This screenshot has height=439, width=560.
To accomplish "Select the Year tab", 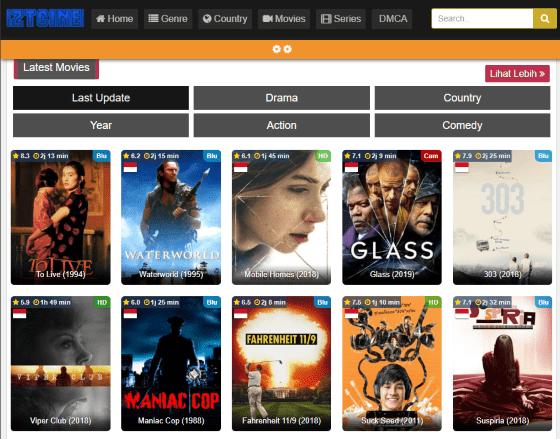I will click(x=101, y=125).
